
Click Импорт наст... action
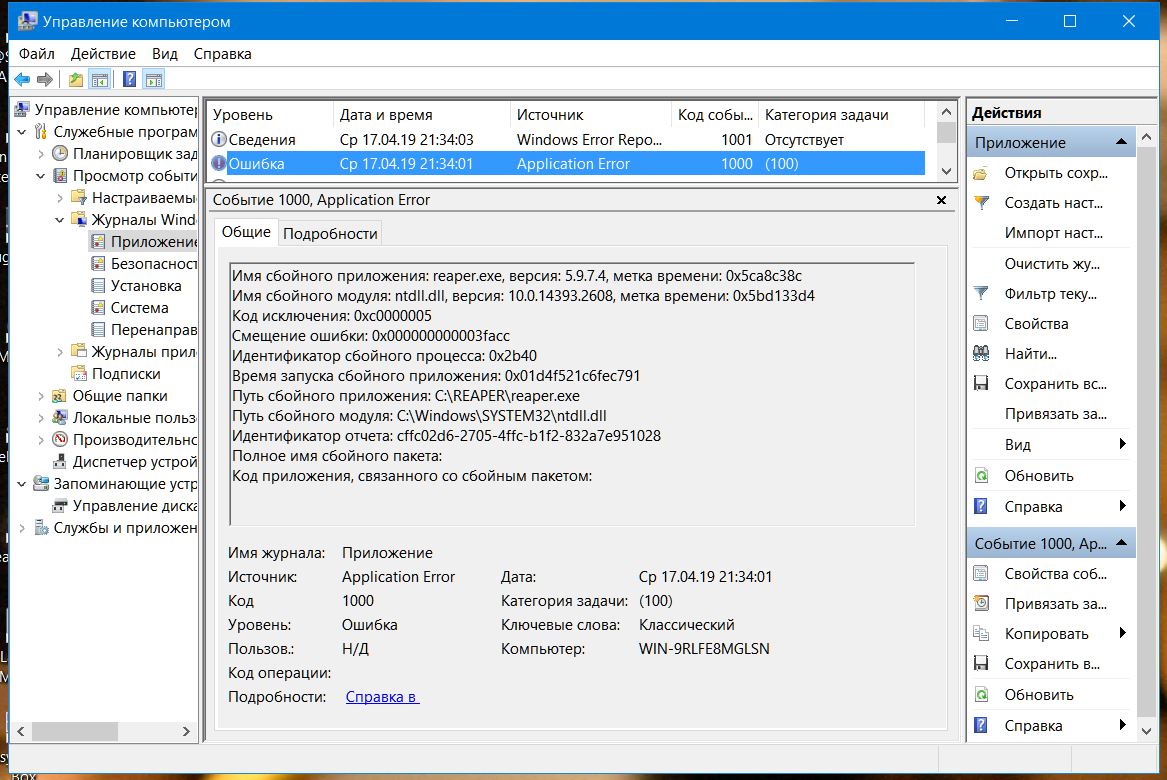(x=1053, y=233)
